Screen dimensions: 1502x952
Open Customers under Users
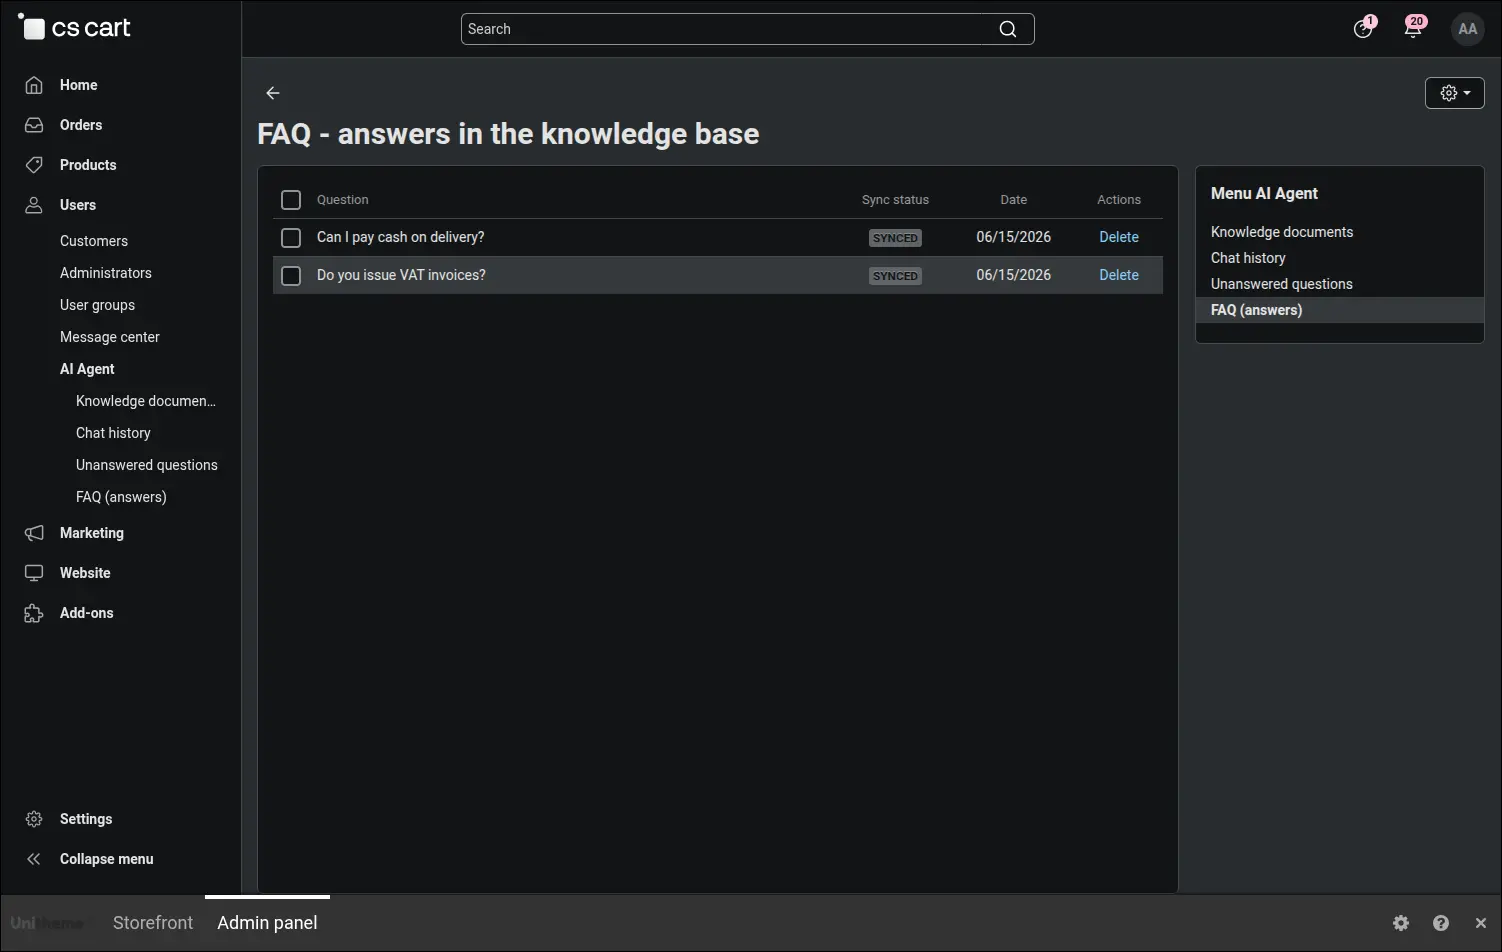94,241
